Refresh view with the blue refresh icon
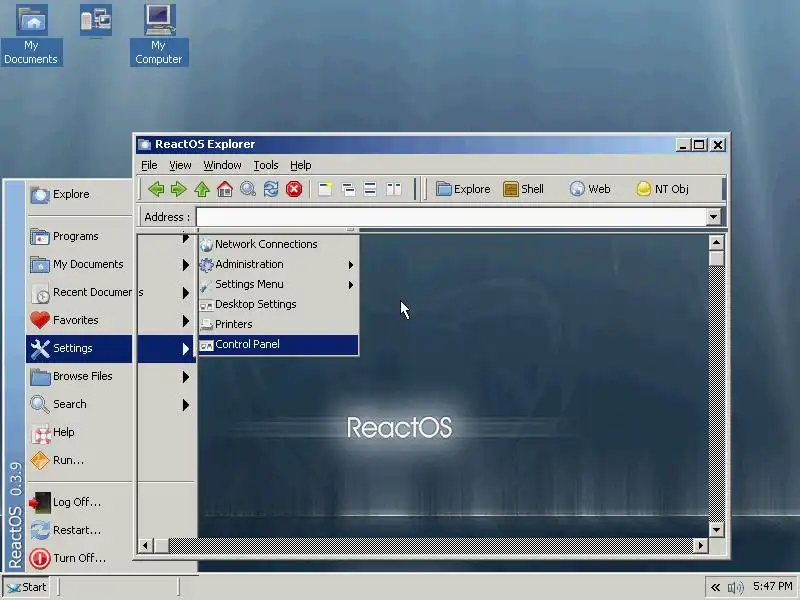The image size is (800, 600). pyautogui.click(x=271, y=189)
